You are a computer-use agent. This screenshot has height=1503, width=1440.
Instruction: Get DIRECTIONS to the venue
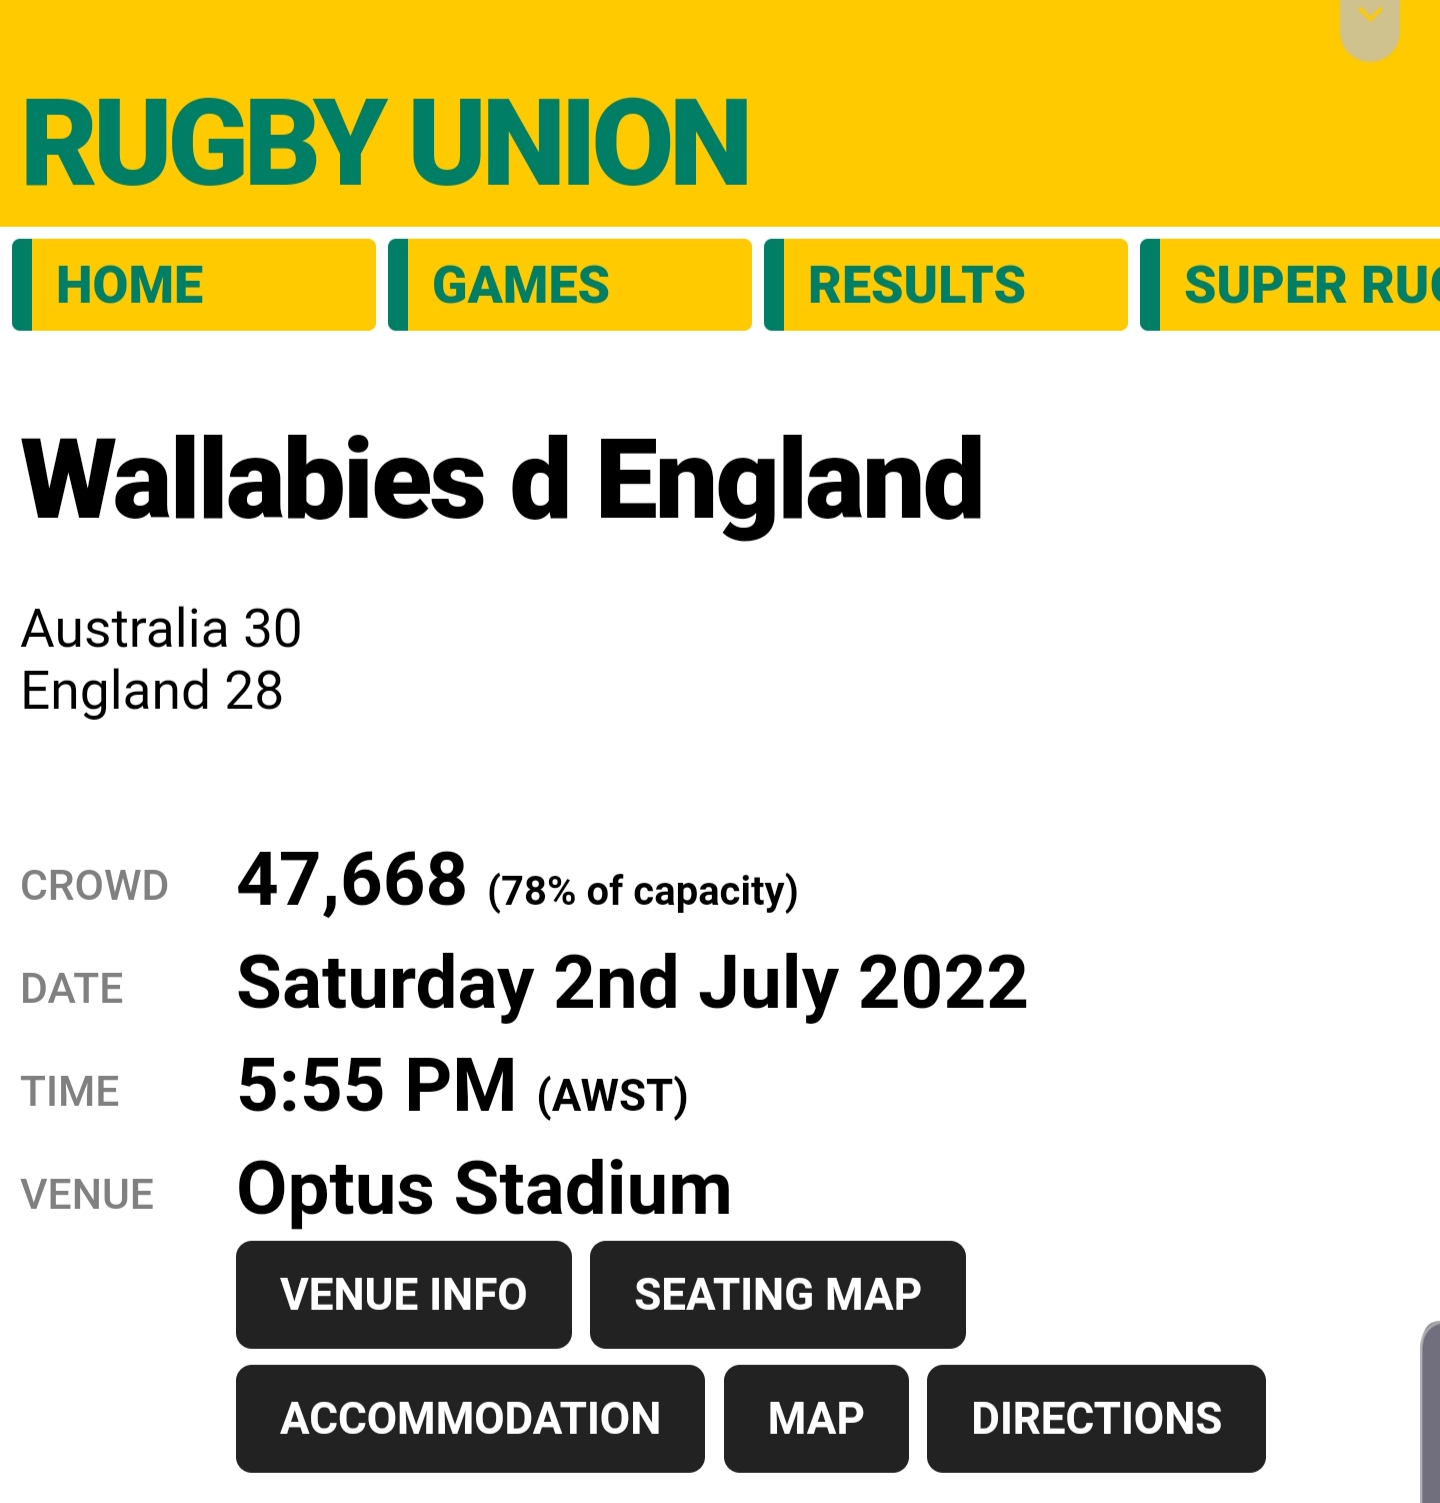1096,1419
